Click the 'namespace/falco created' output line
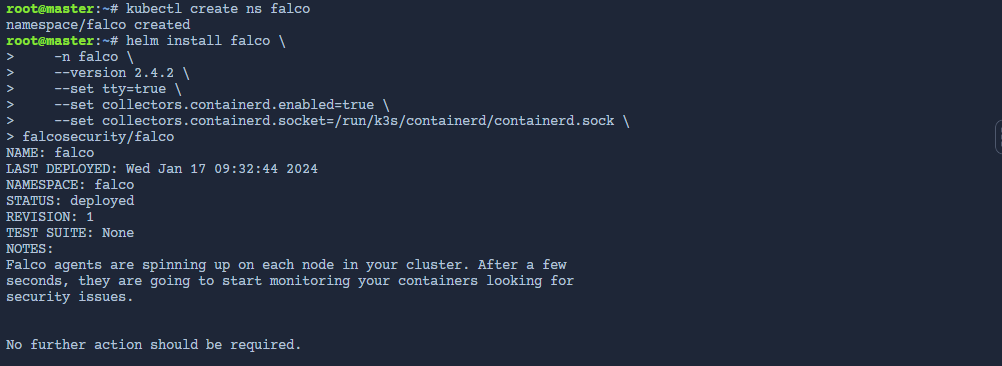Image resolution: width=1002 pixels, height=366 pixels. (98, 25)
